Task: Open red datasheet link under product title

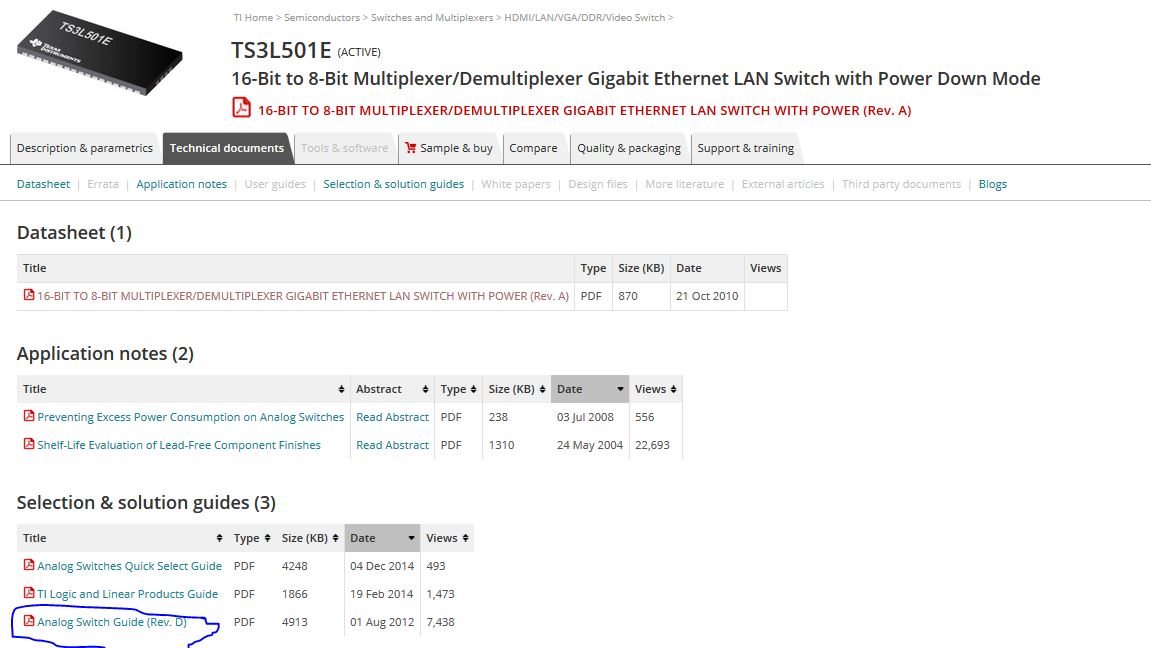Action: [x=584, y=110]
